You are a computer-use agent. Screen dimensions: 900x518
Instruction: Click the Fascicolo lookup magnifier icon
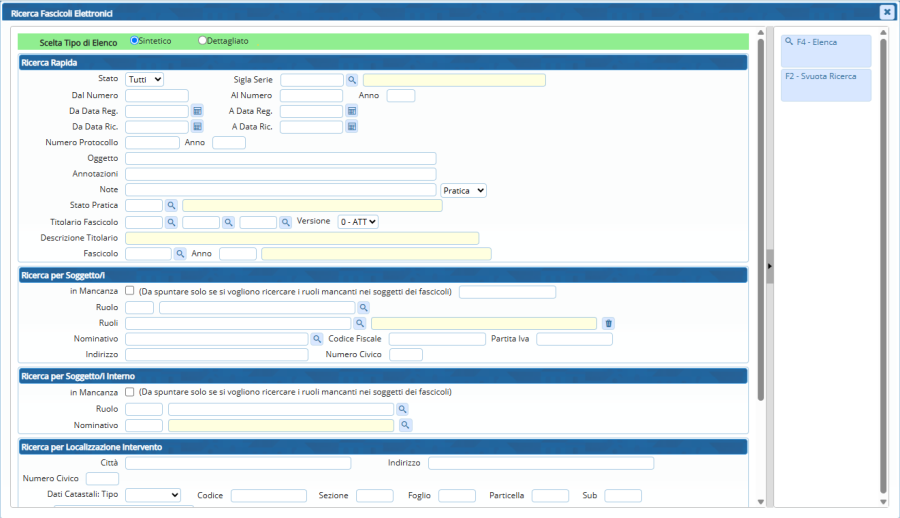(181, 254)
